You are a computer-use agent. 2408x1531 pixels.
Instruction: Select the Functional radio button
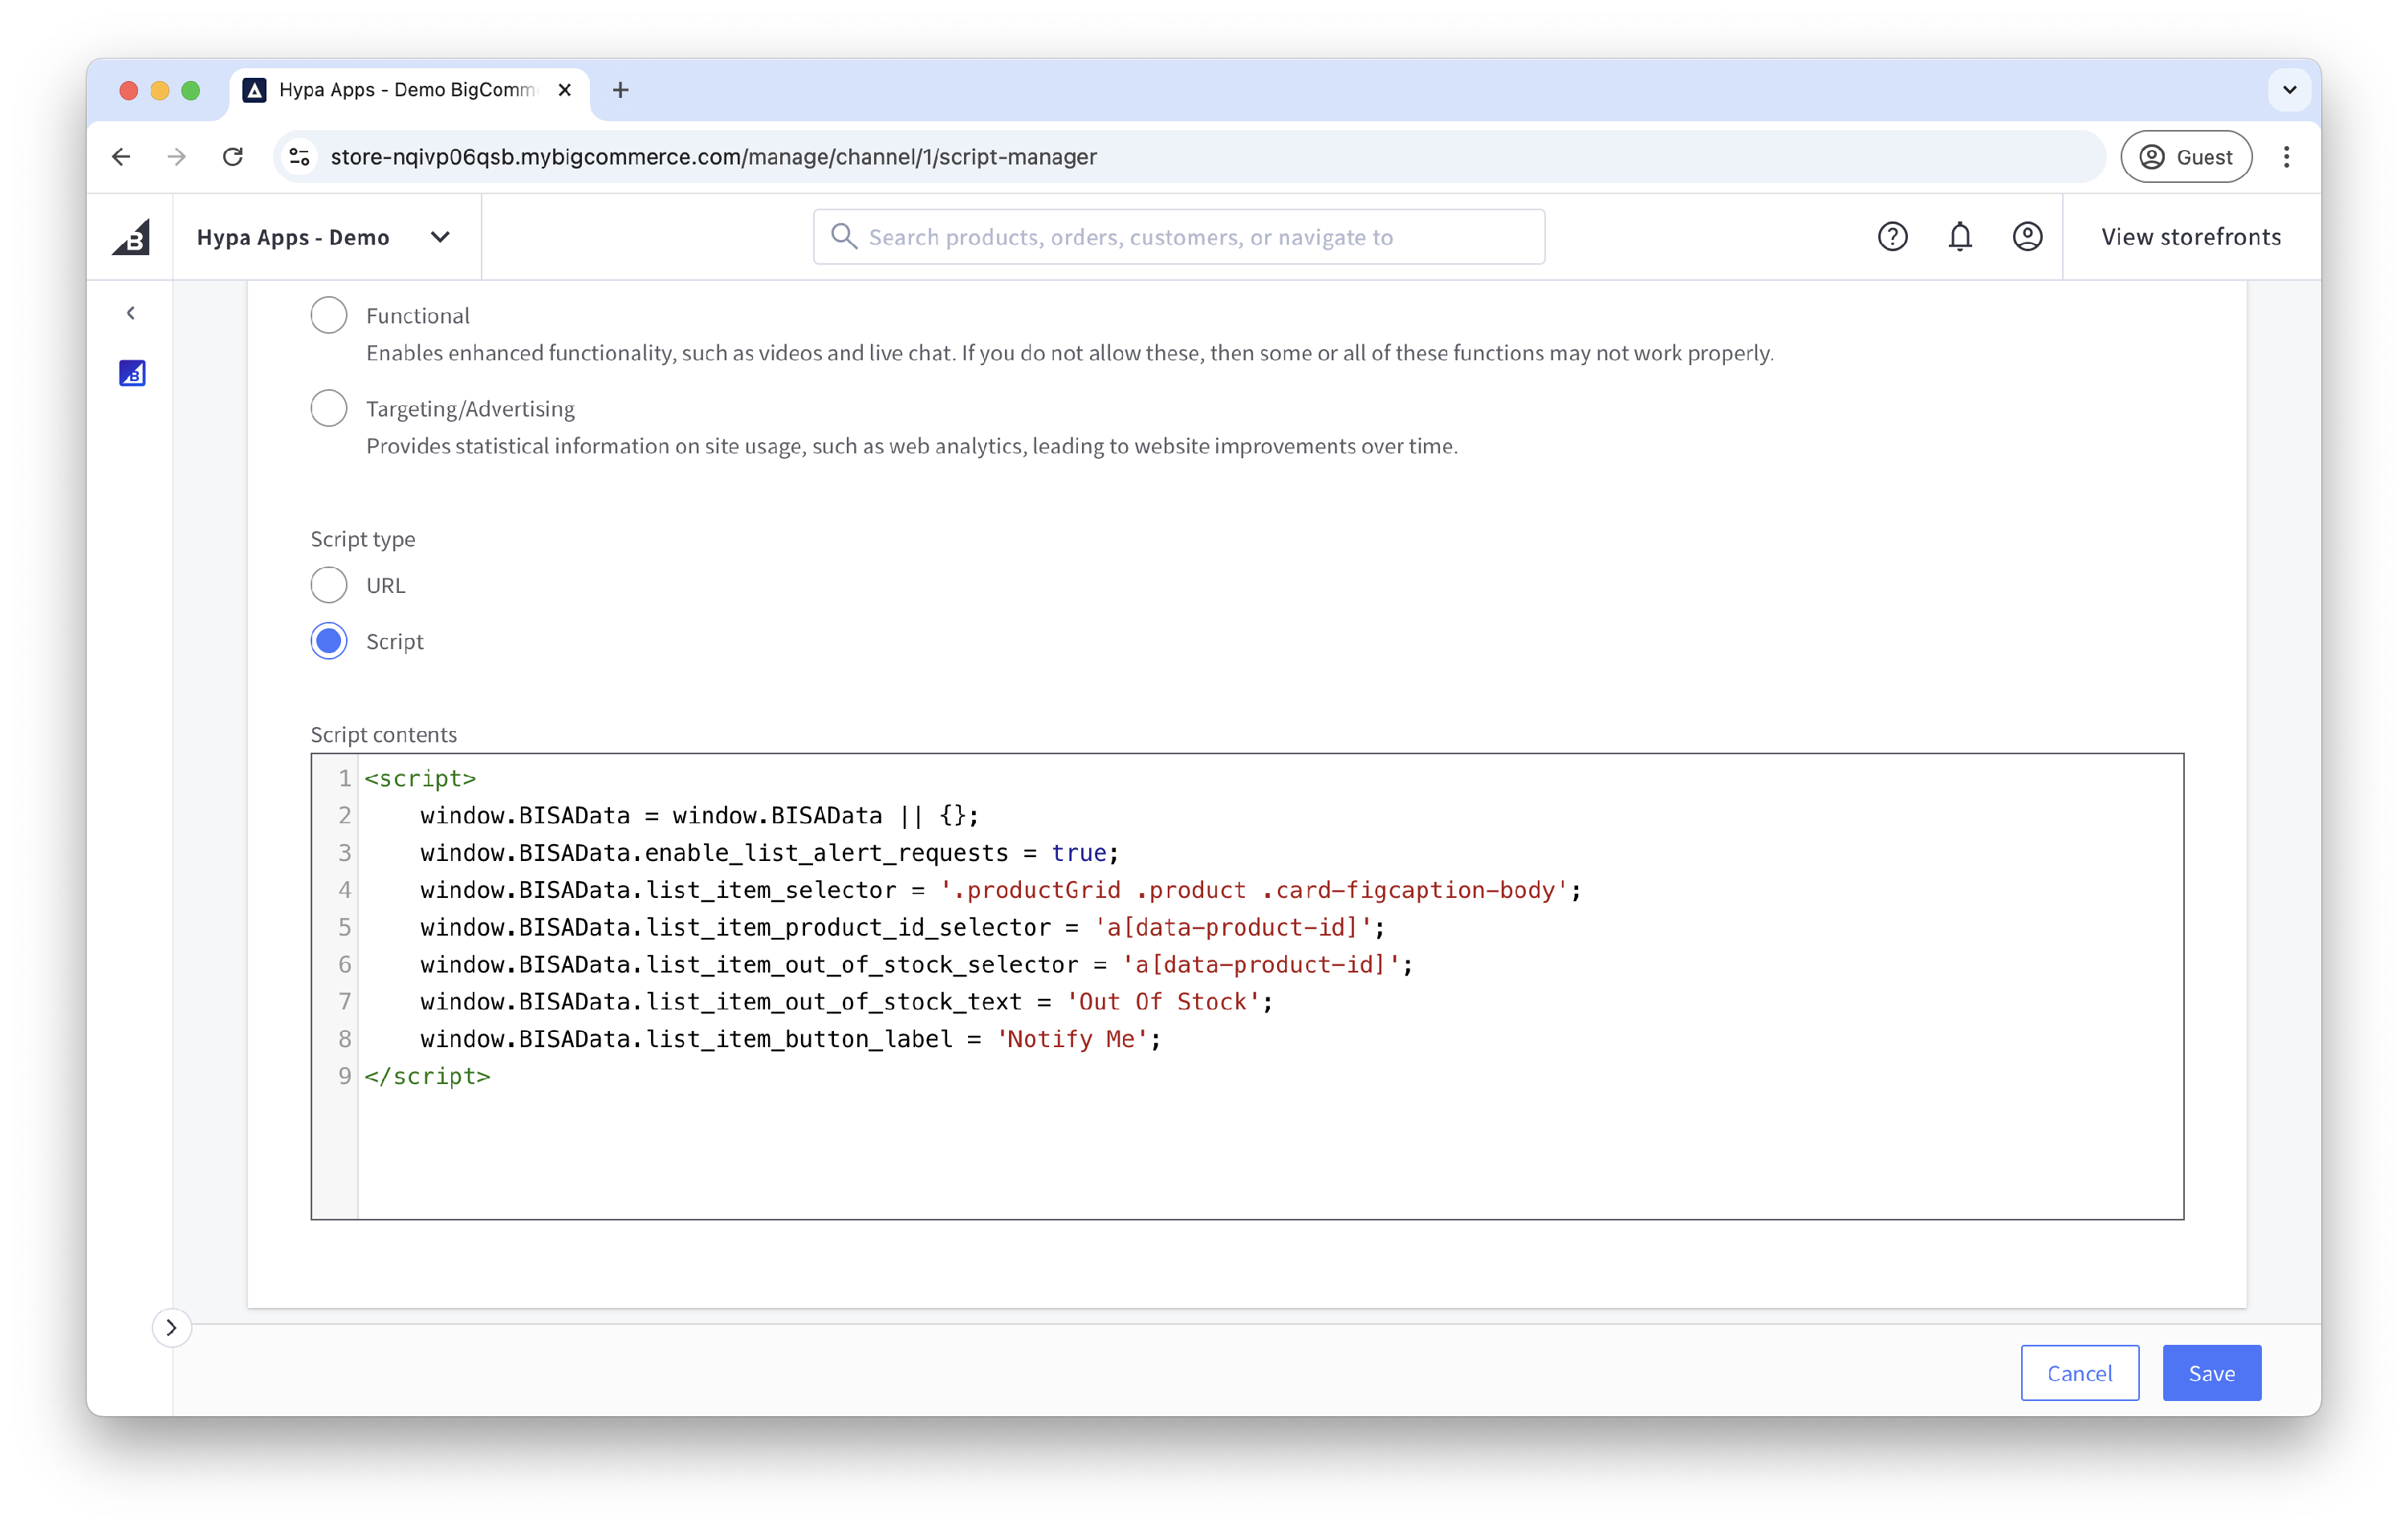click(x=329, y=315)
